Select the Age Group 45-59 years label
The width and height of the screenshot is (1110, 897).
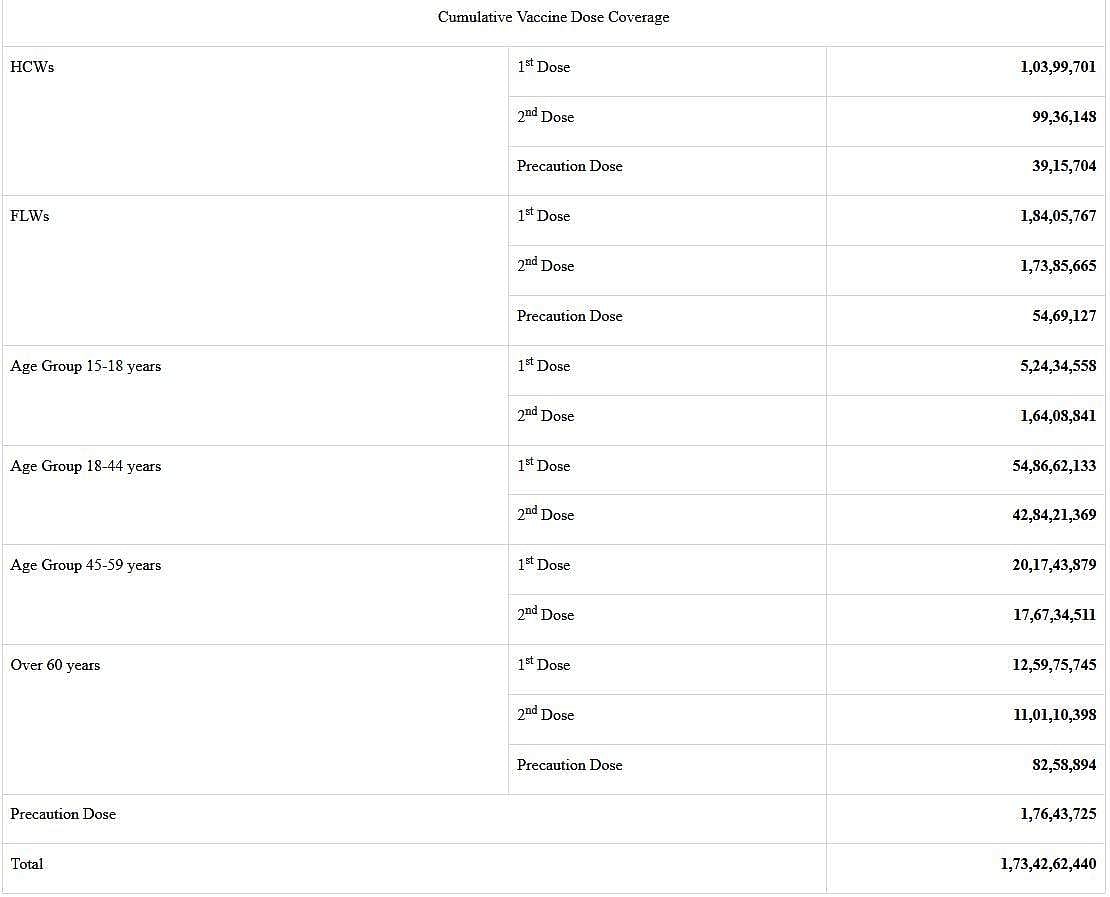pos(85,565)
